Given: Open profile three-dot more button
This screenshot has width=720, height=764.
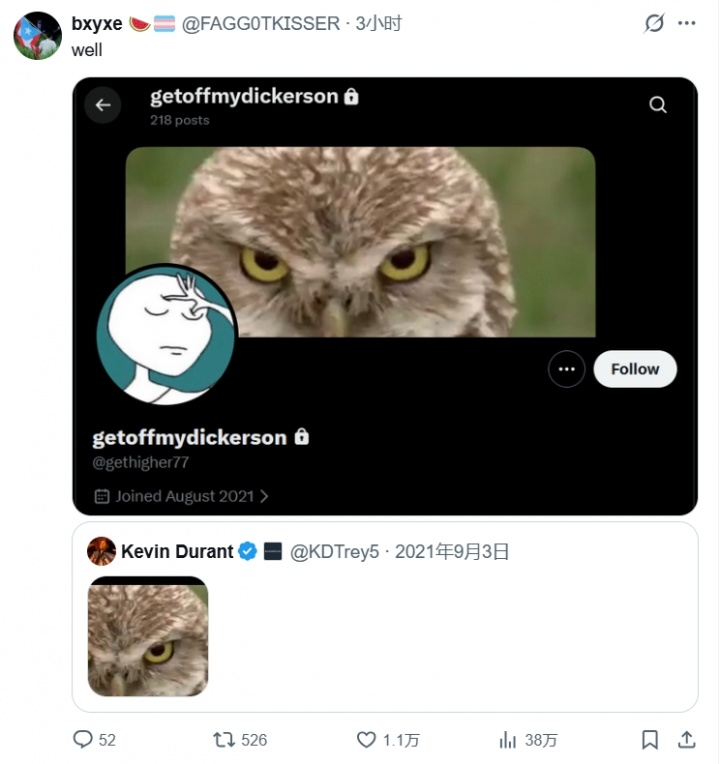Looking at the screenshot, I should [x=566, y=369].
